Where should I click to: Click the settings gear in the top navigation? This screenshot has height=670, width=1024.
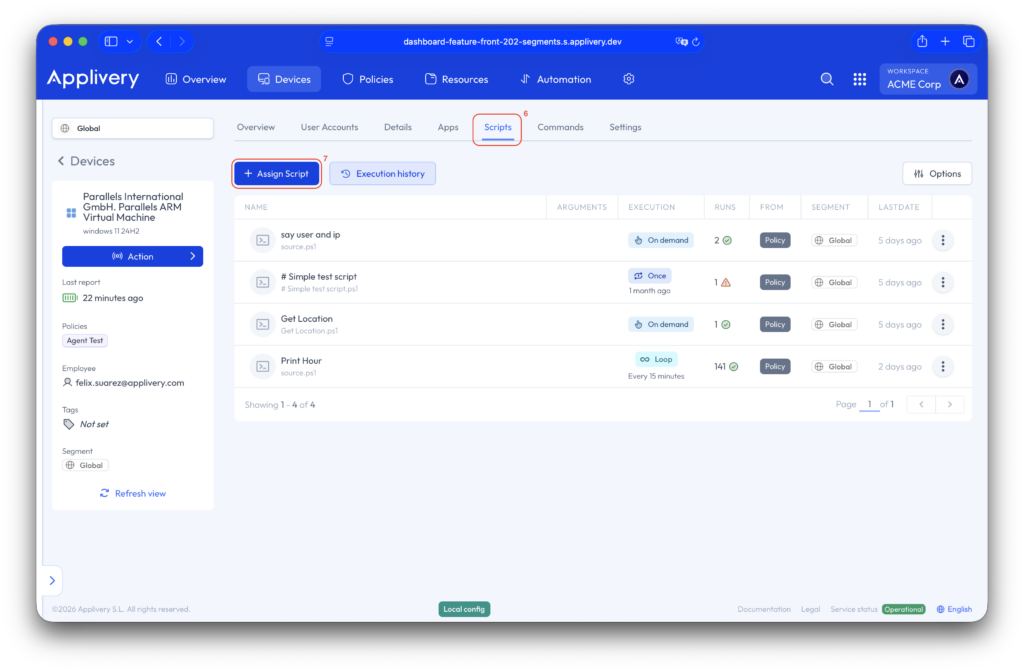click(628, 78)
